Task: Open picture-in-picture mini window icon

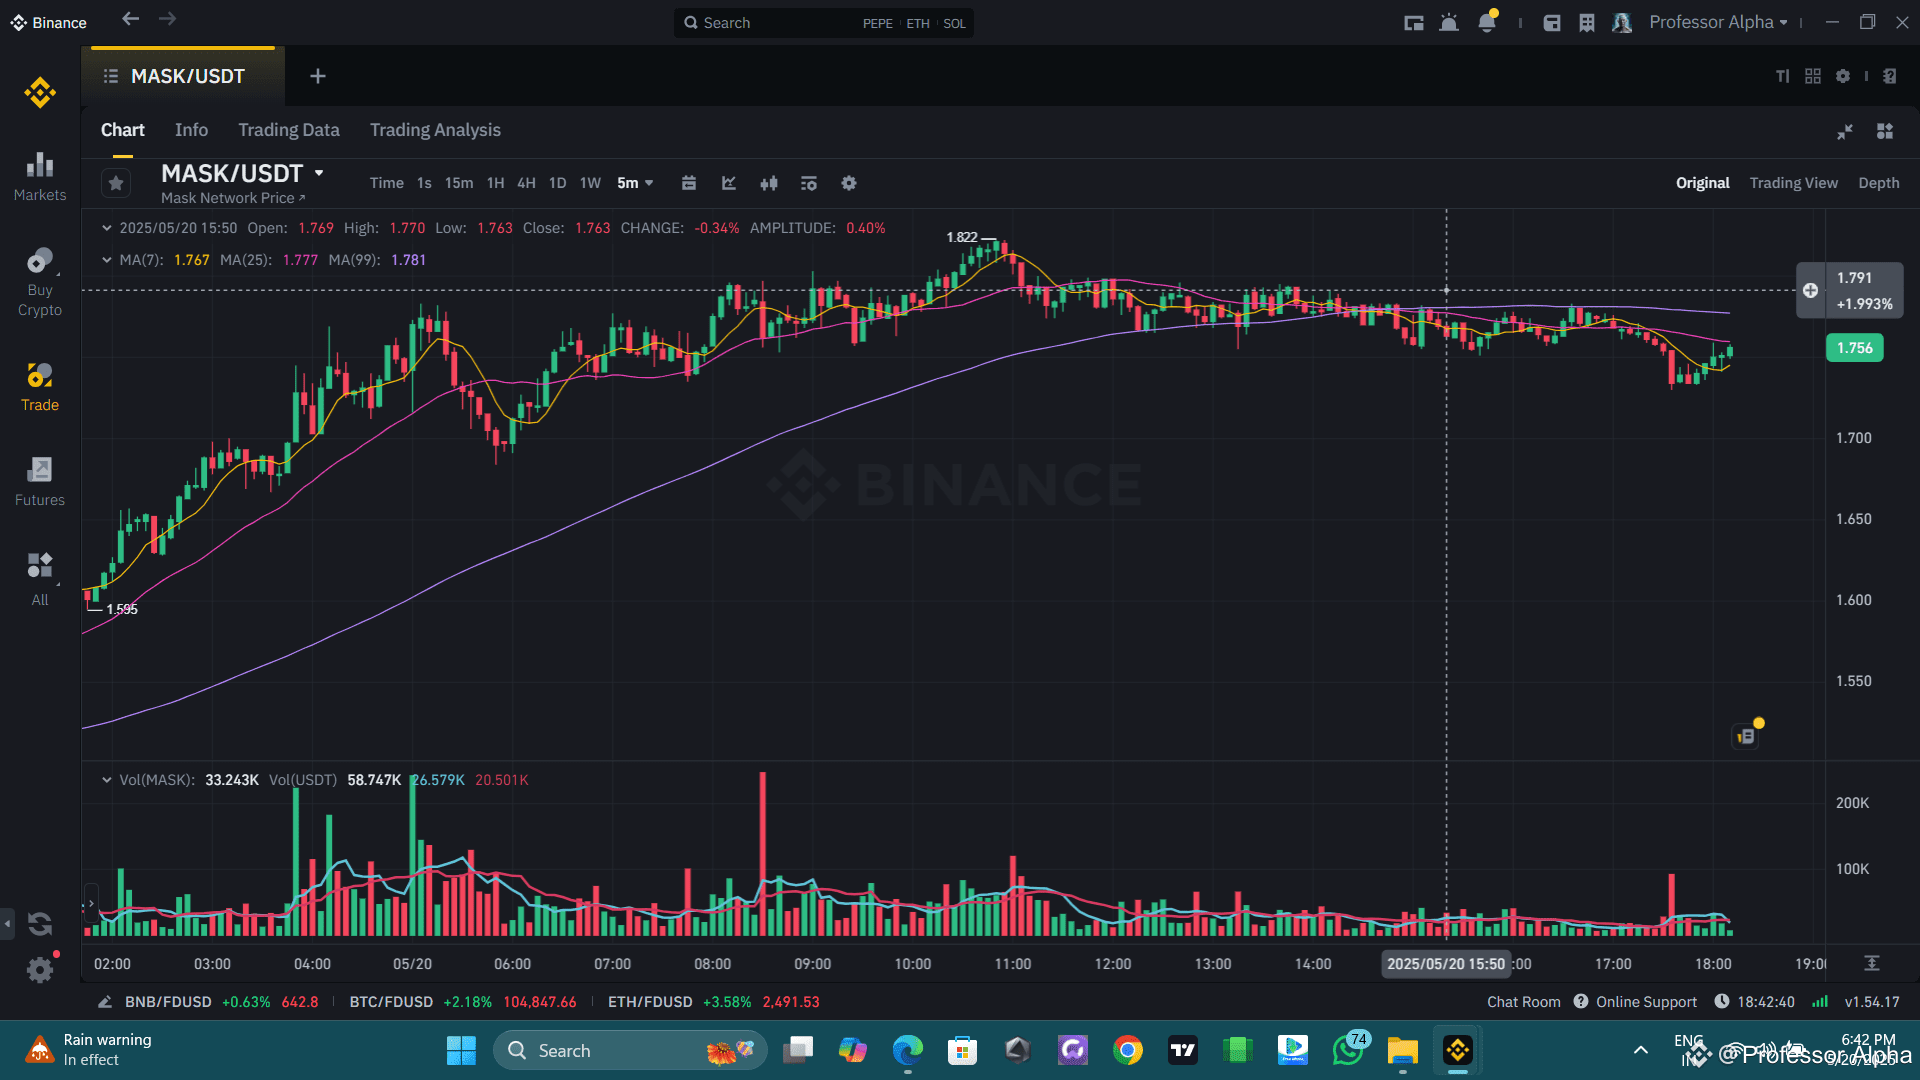Action: tap(1414, 23)
